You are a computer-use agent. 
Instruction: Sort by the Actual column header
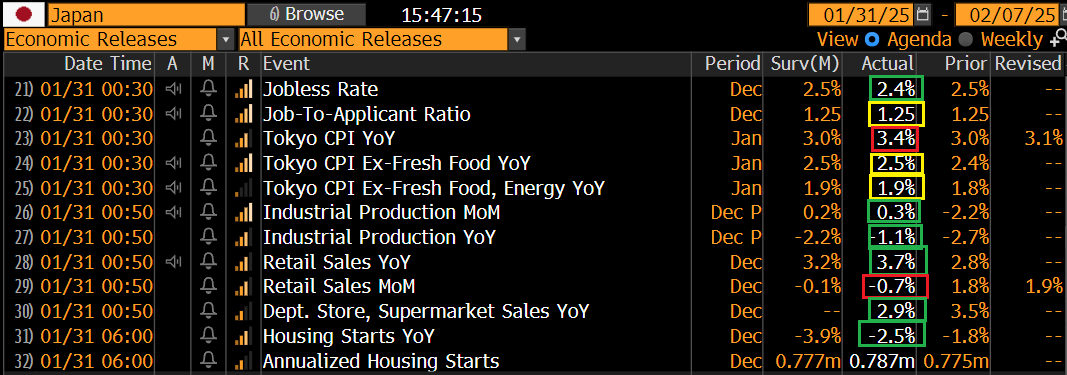click(887, 64)
